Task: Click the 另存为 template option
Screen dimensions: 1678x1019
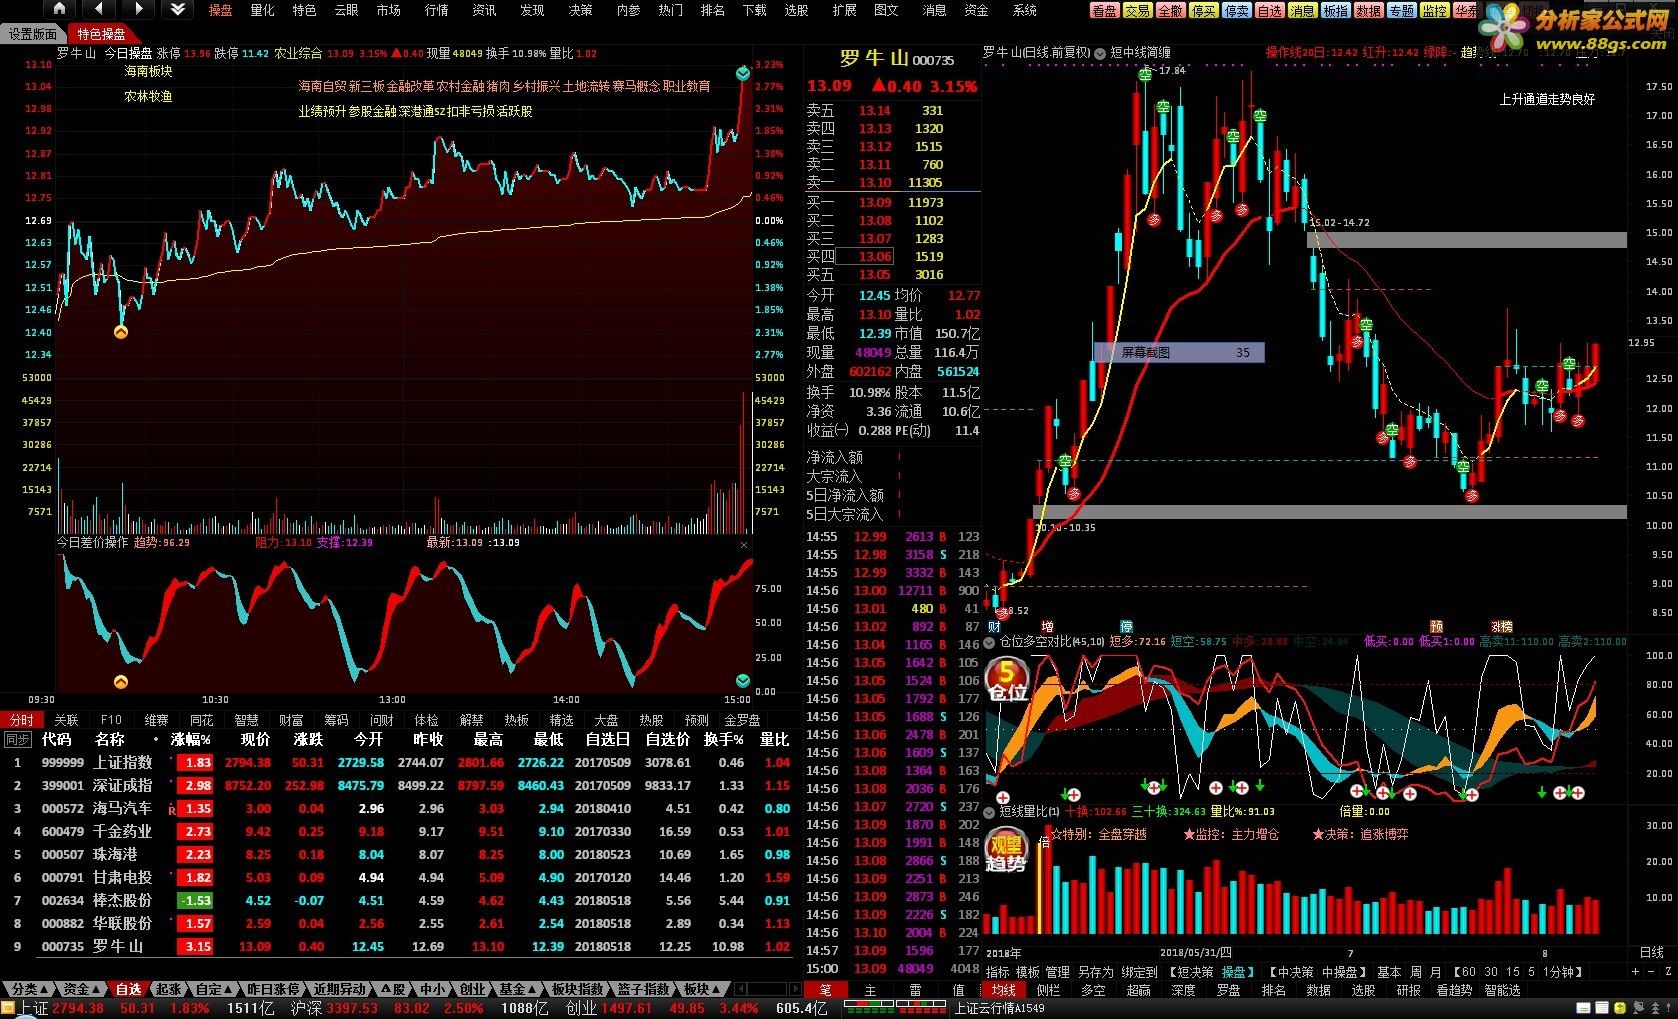Action: 1095,972
